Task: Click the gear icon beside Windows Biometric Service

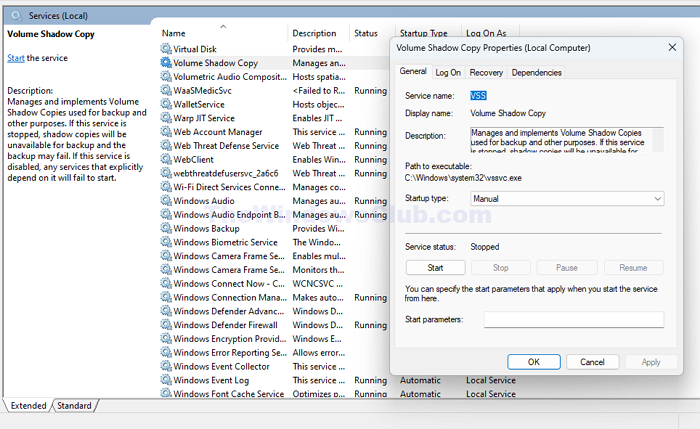Action: coord(166,242)
